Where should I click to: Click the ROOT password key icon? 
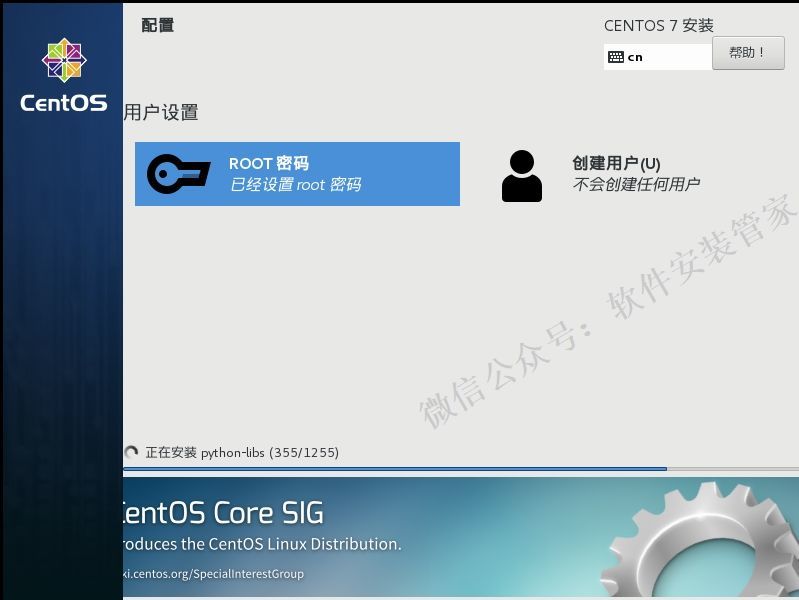point(178,174)
